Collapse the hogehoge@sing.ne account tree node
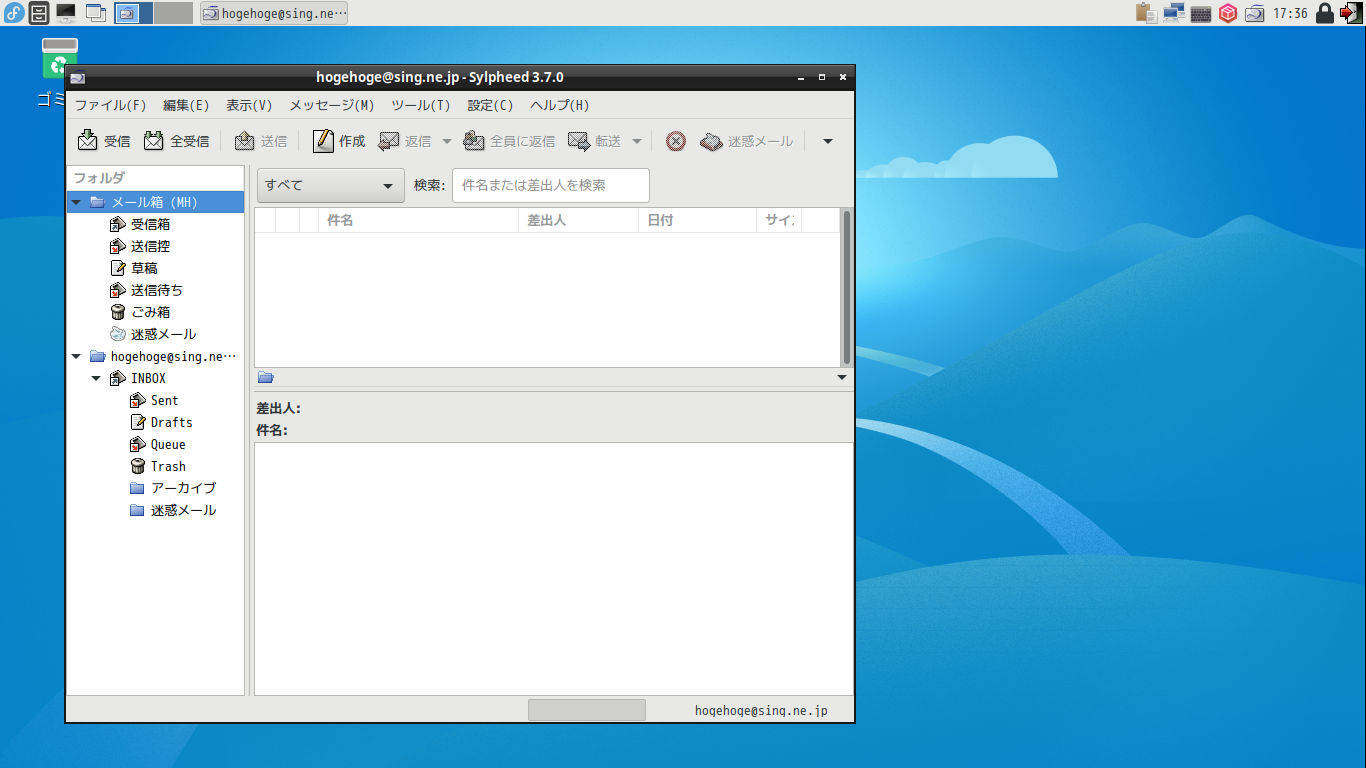Screen dimensions: 1366x768 click(x=76, y=356)
